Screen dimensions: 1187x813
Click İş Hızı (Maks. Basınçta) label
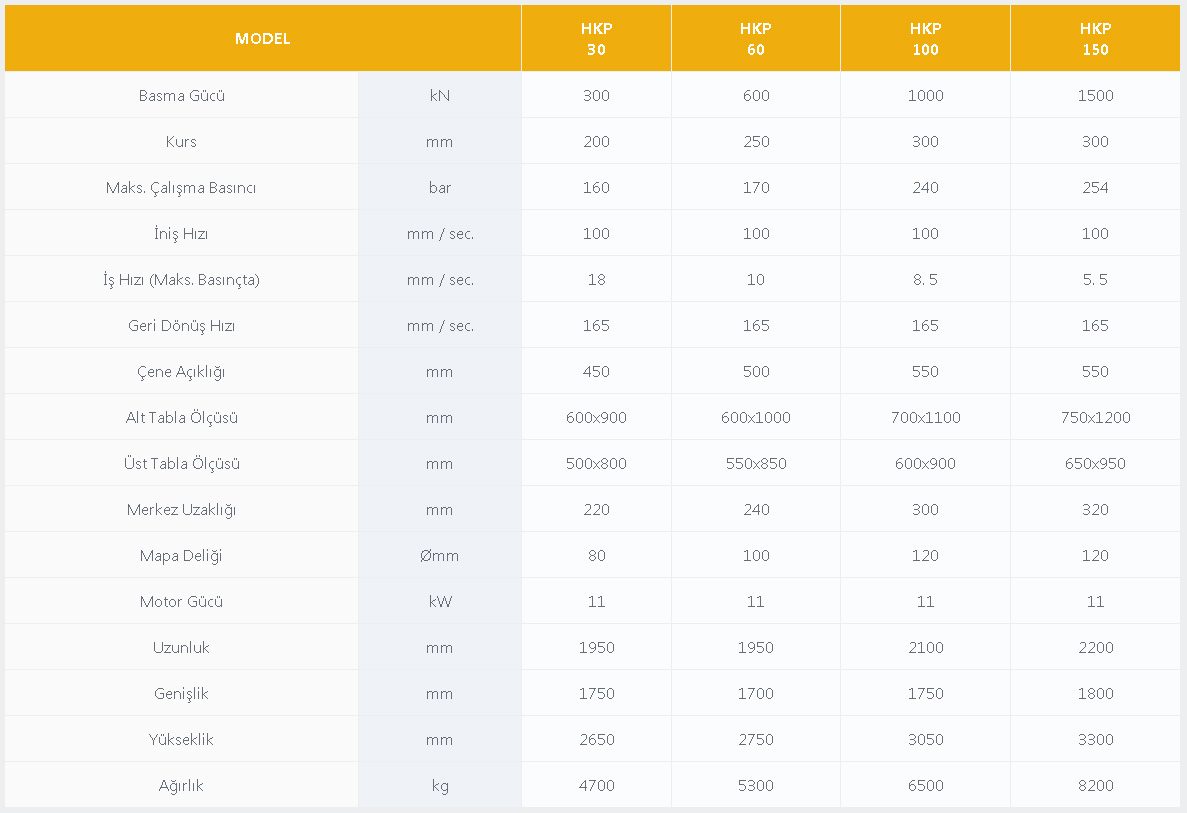tap(182, 280)
